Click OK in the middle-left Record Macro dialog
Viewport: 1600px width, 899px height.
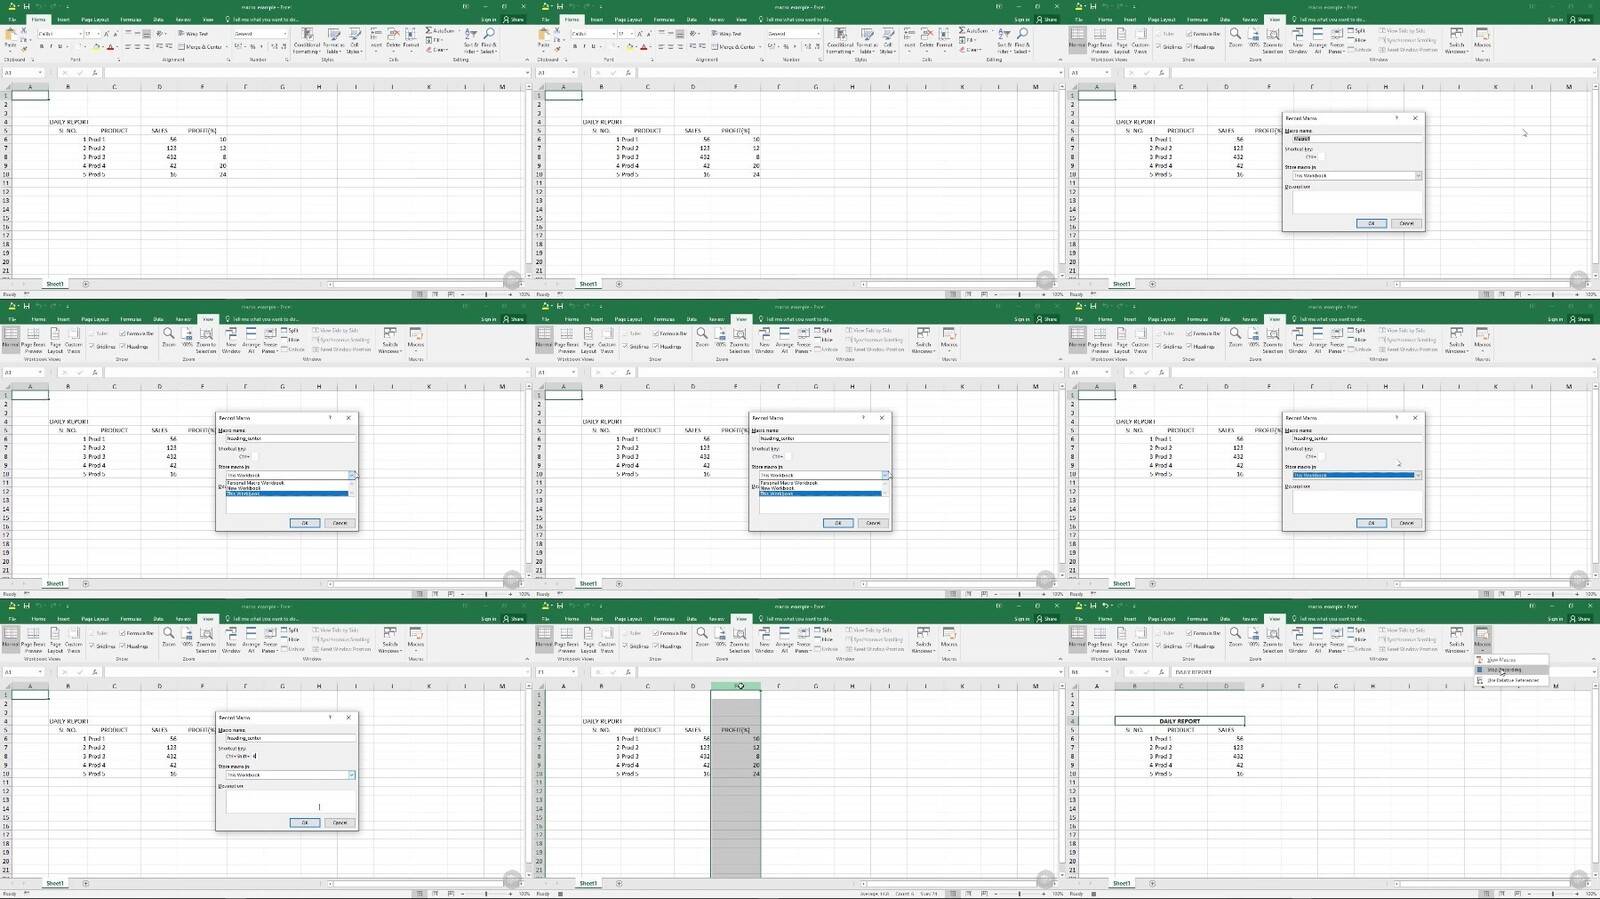click(305, 523)
